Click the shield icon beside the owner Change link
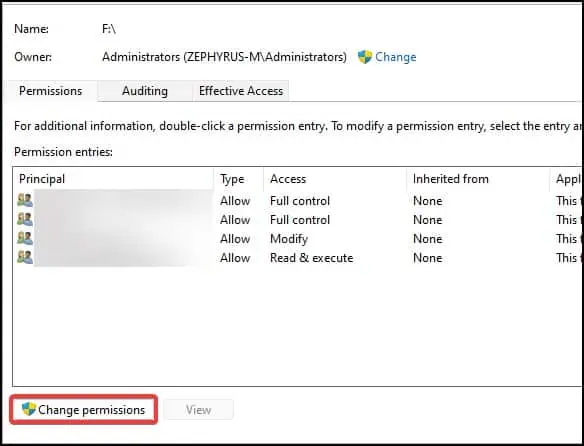Image resolution: width=584 pixels, height=446 pixels. (x=365, y=57)
